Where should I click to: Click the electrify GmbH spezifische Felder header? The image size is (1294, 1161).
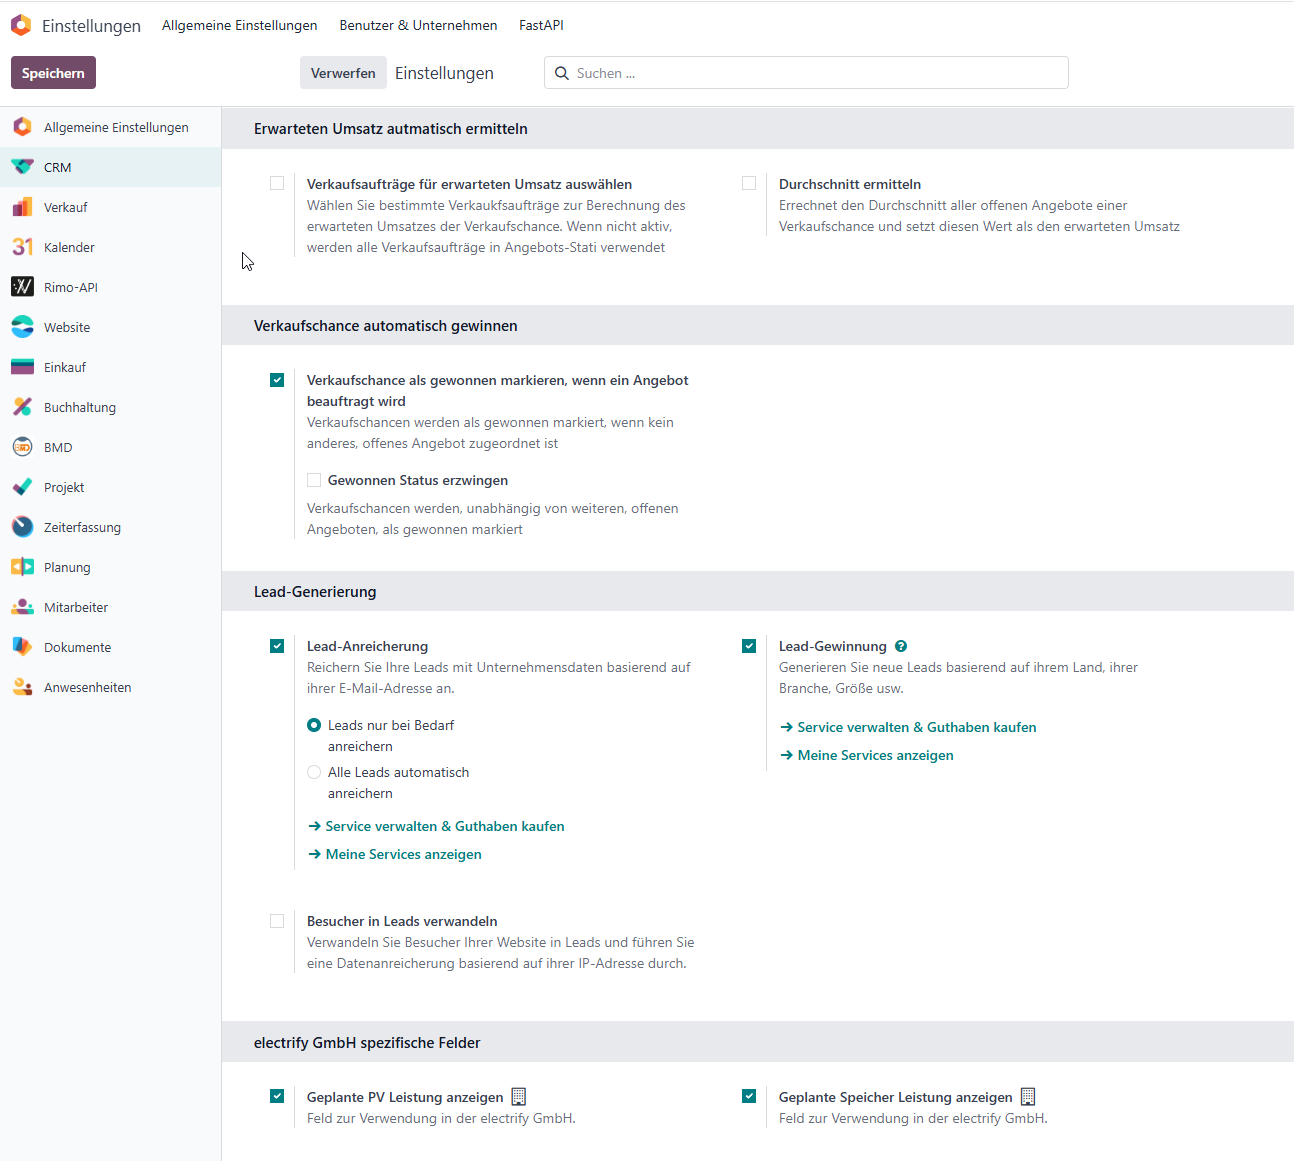(x=367, y=1042)
